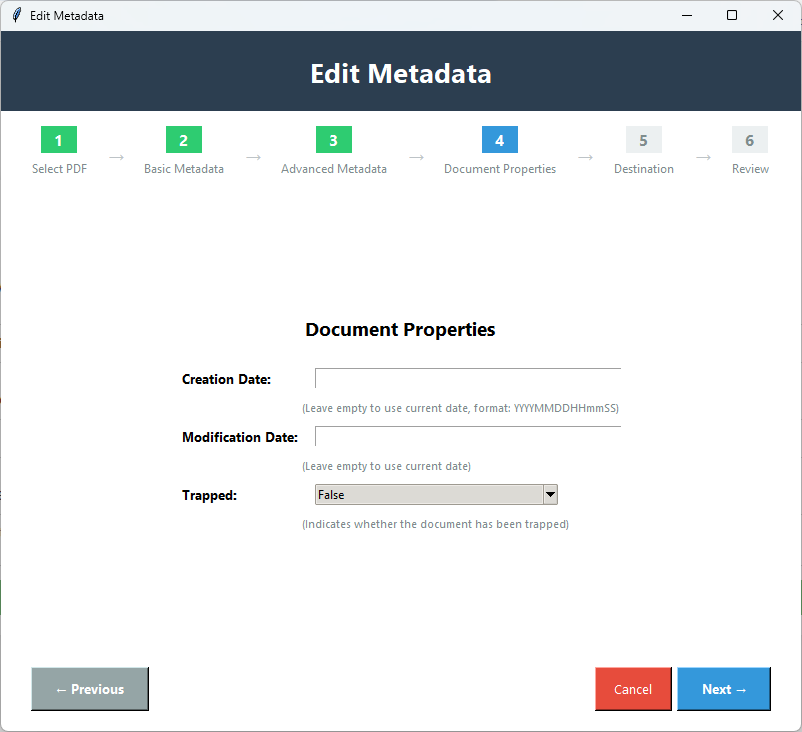Click inside the Creation Date field

click(466, 378)
